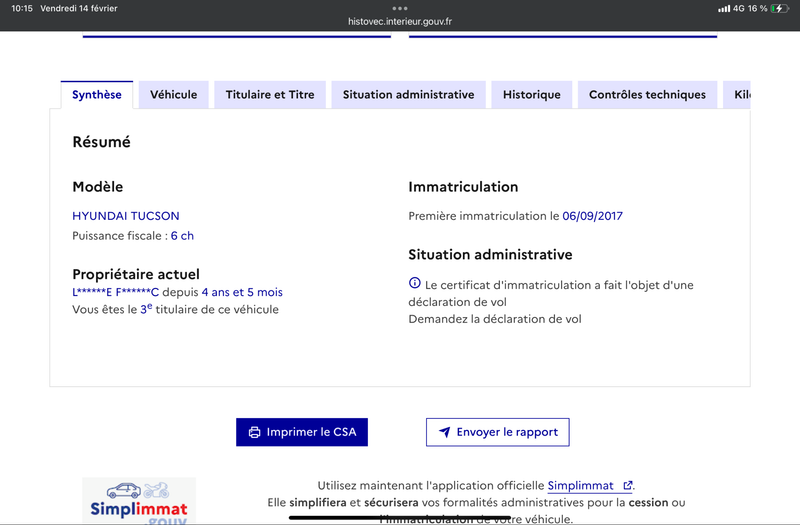Click the 'Vous êtes le 3e titulaire' line

tap(176, 309)
